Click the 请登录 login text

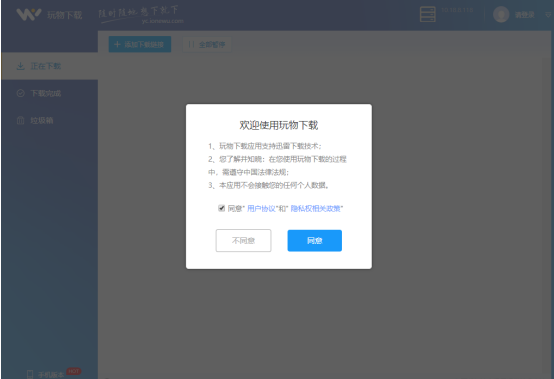[525, 15]
